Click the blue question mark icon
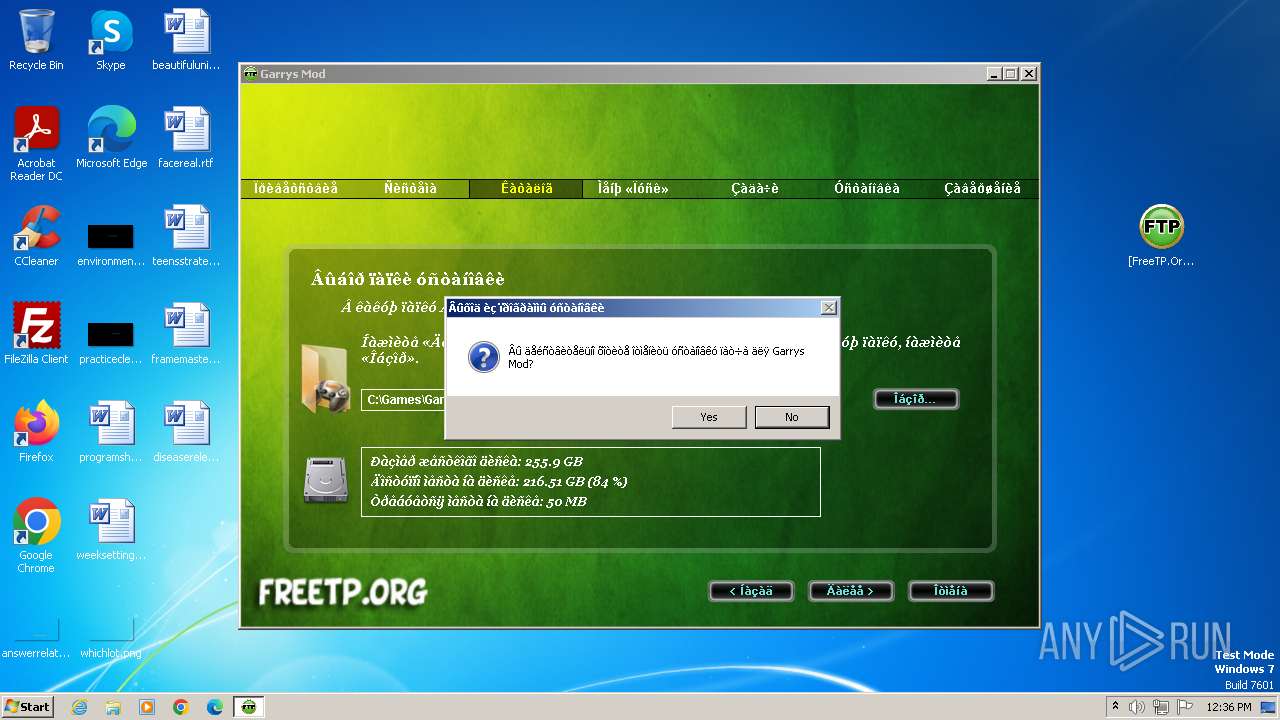This screenshot has width=1280, height=720. [x=483, y=357]
